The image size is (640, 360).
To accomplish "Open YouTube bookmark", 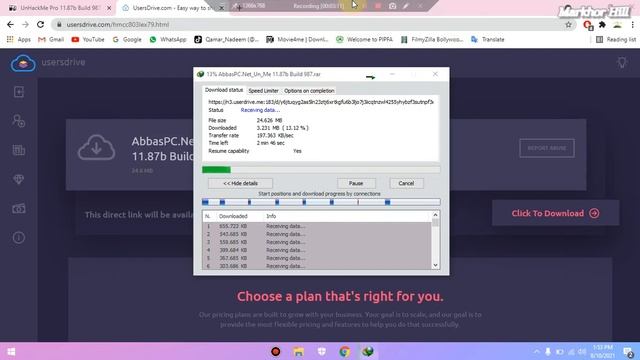I will [88, 40].
